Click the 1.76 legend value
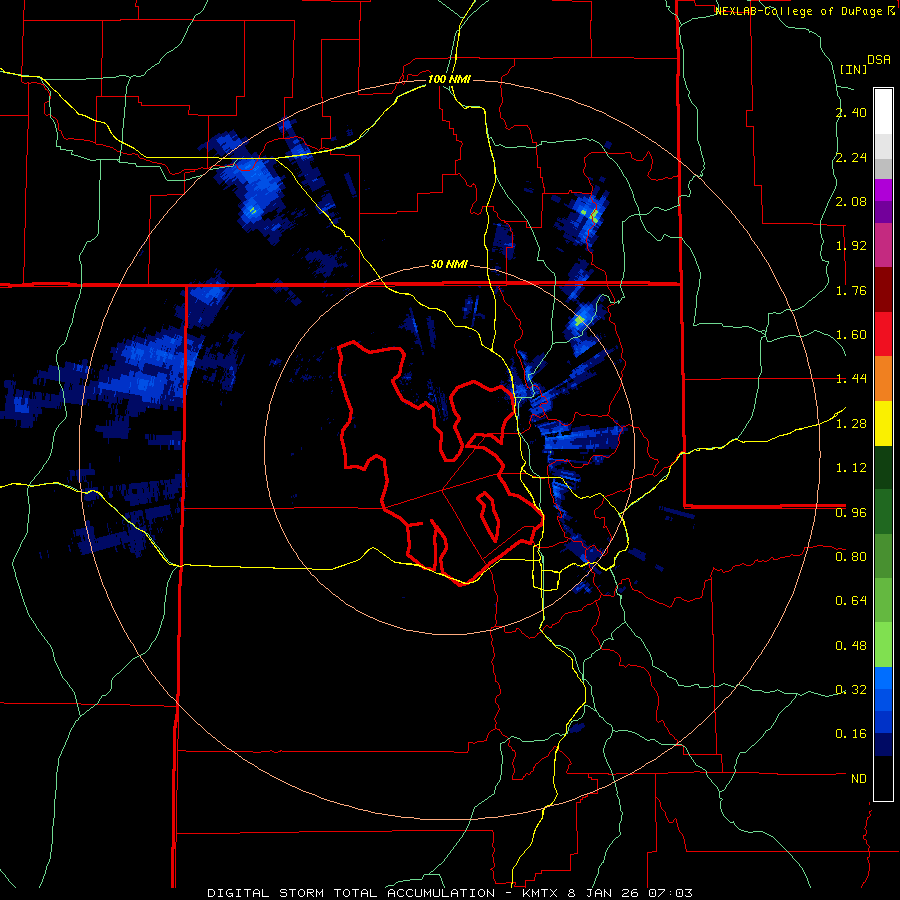 (851, 290)
